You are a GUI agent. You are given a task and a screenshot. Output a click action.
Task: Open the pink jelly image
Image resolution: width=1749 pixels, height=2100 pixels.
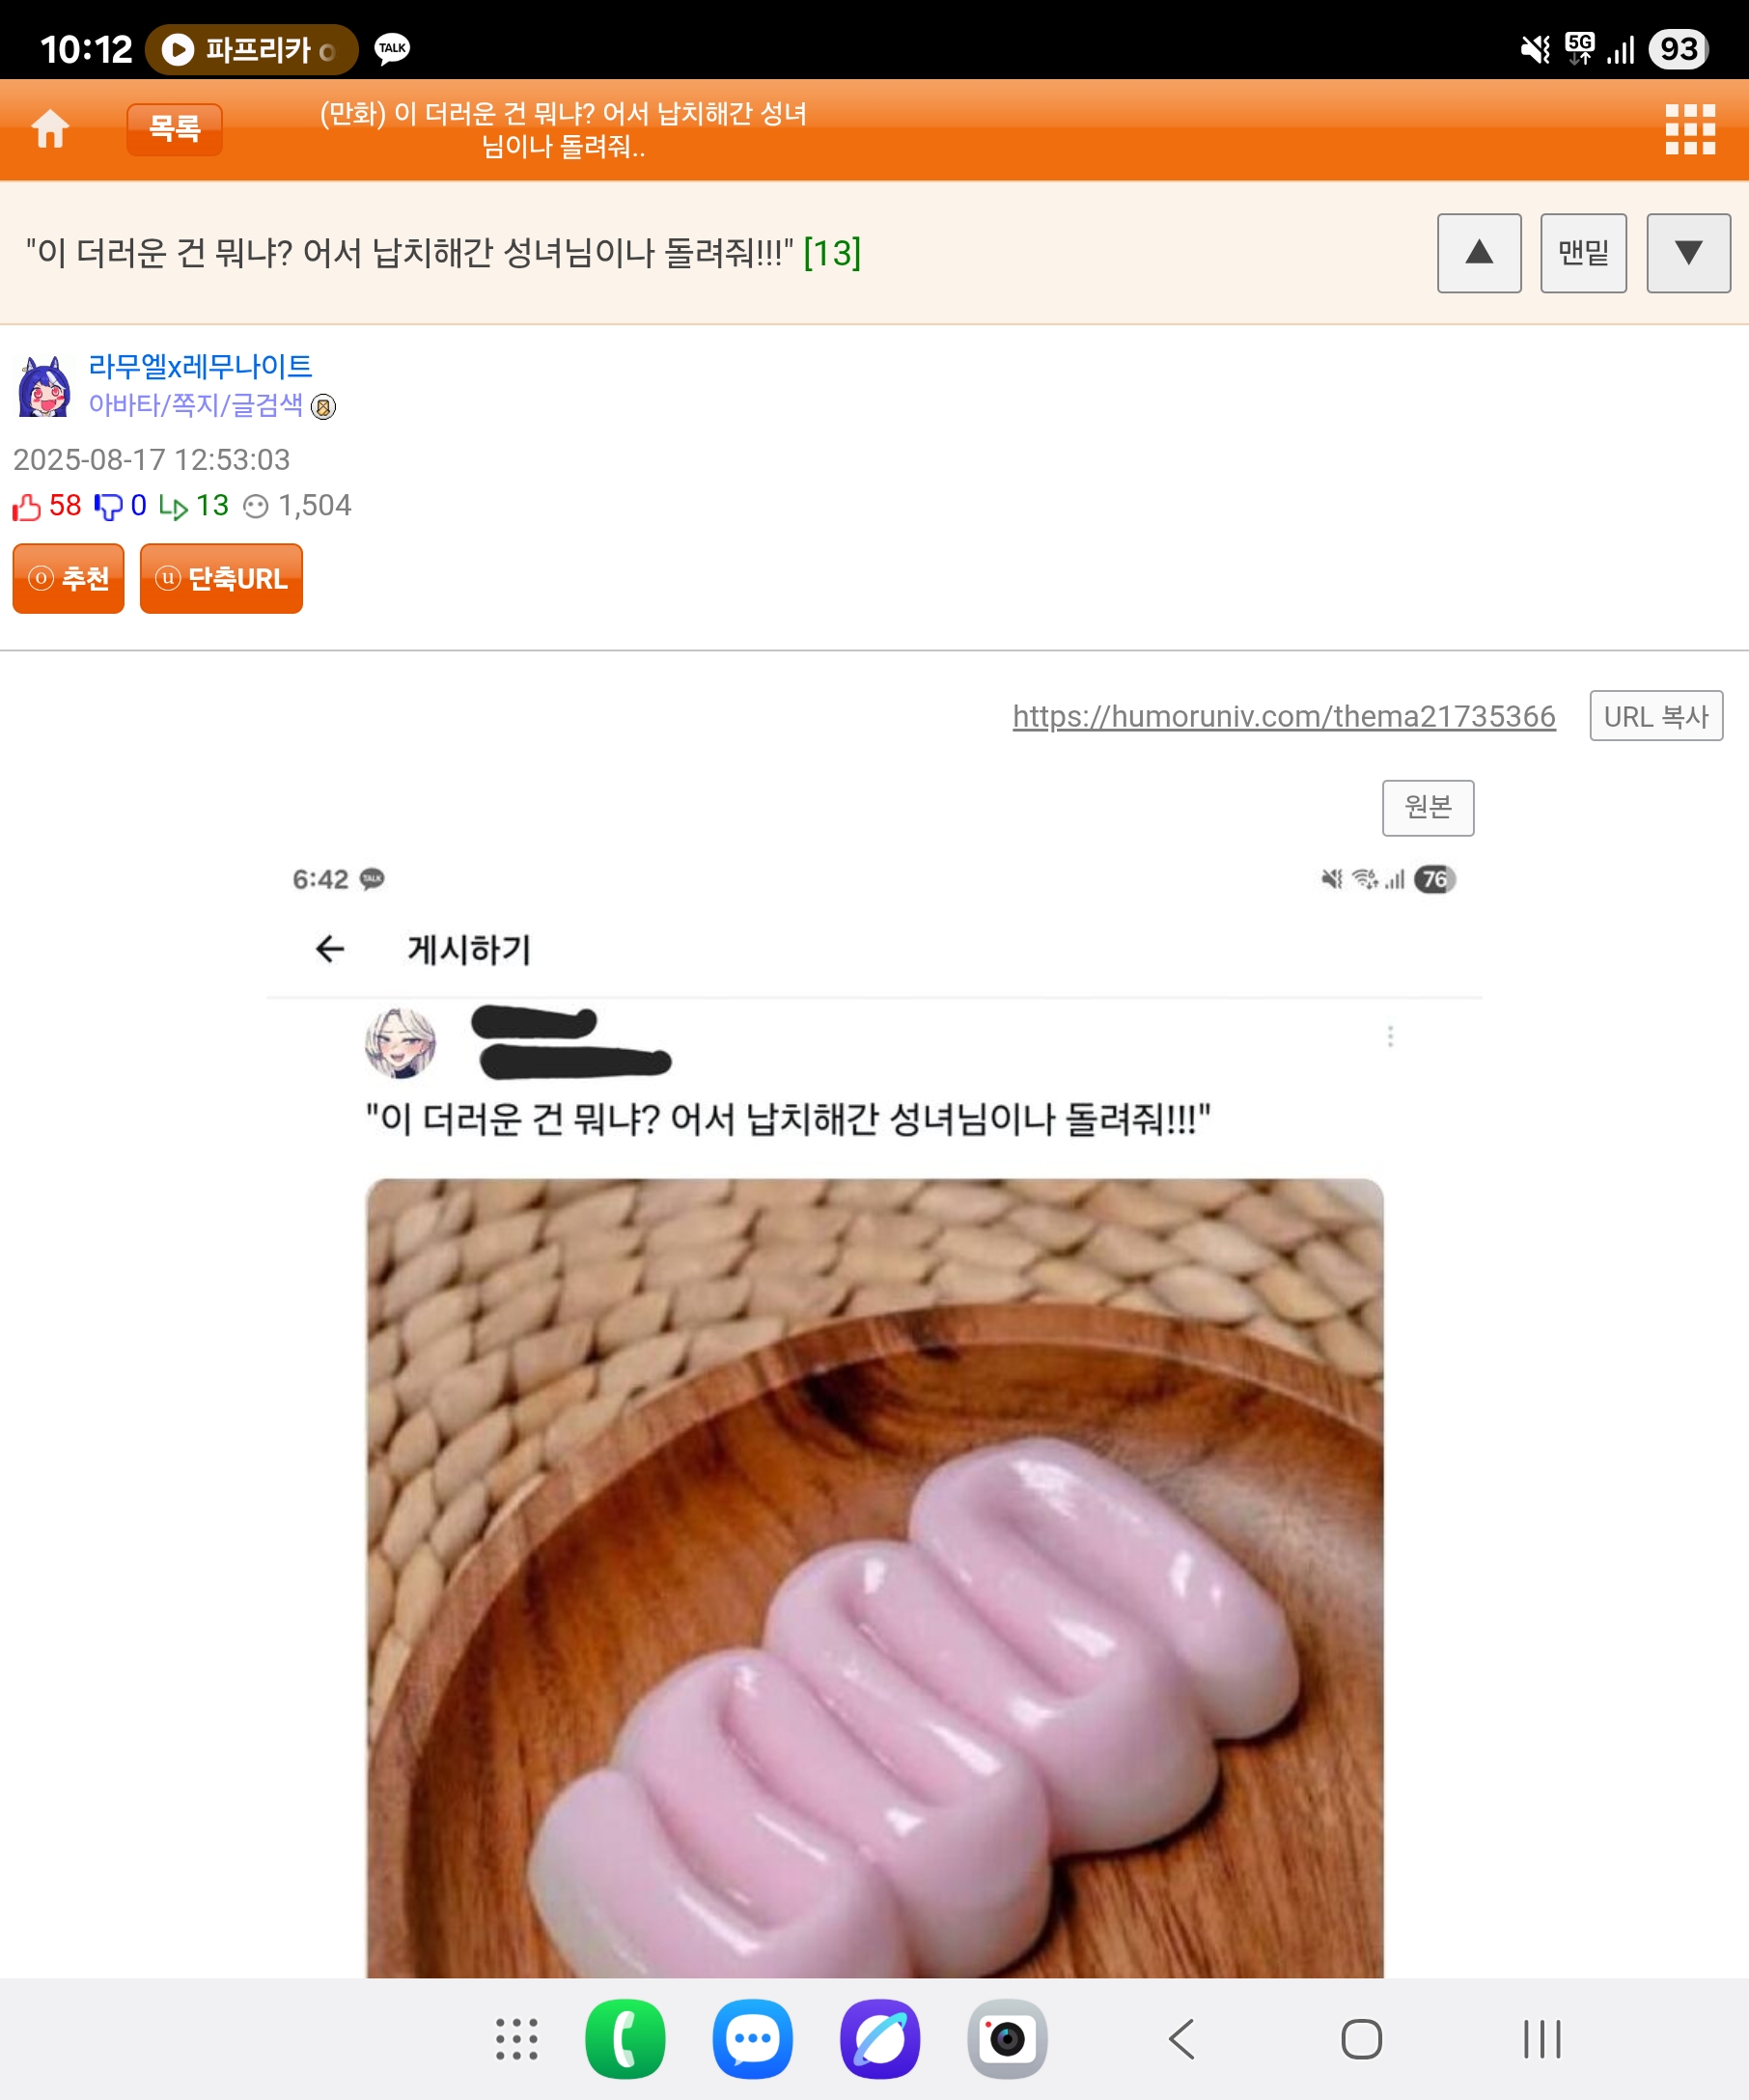(874, 1577)
